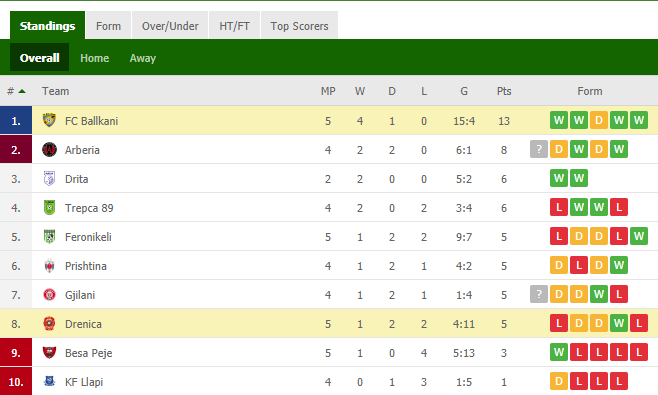
Task: Open the Over/Under tab
Action: click(170, 26)
